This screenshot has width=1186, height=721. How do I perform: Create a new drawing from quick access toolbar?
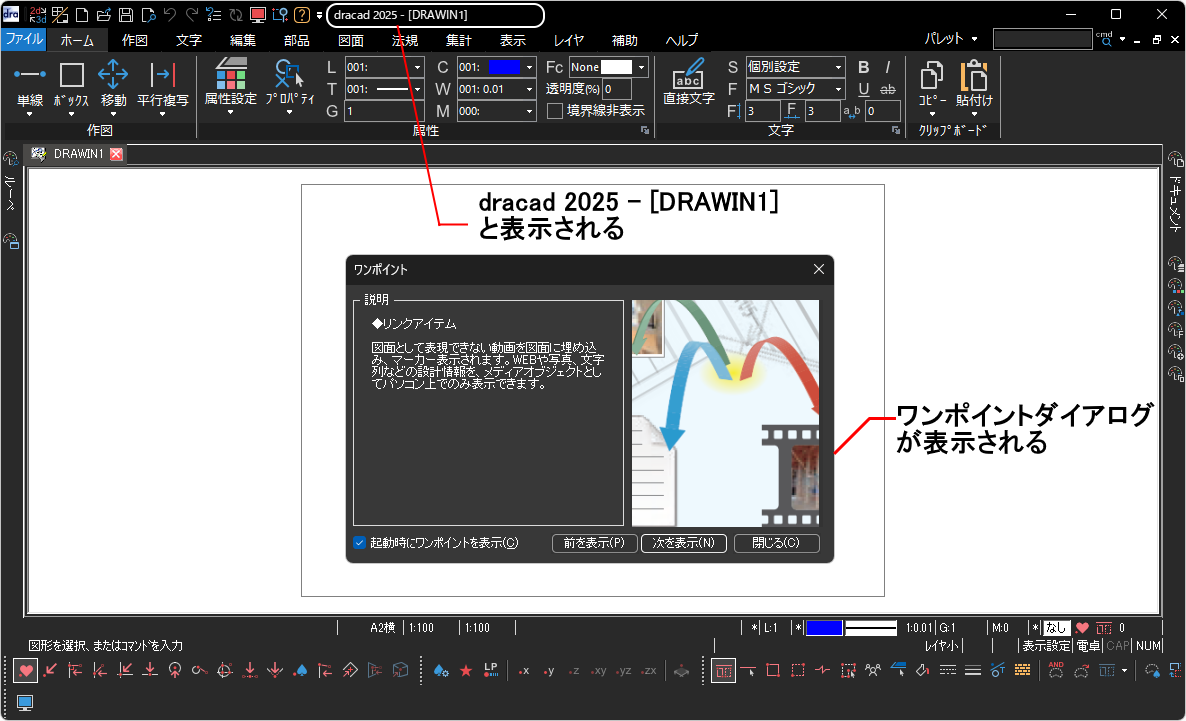click(82, 15)
